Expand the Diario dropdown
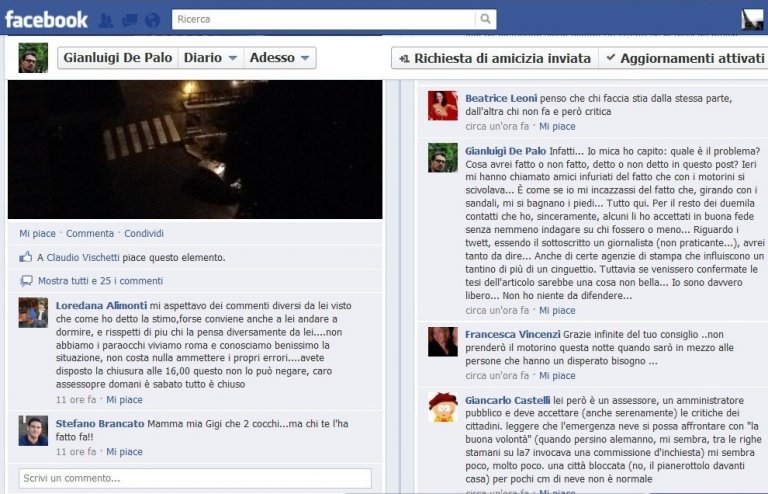The image size is (768, 494). pos(211,58)
